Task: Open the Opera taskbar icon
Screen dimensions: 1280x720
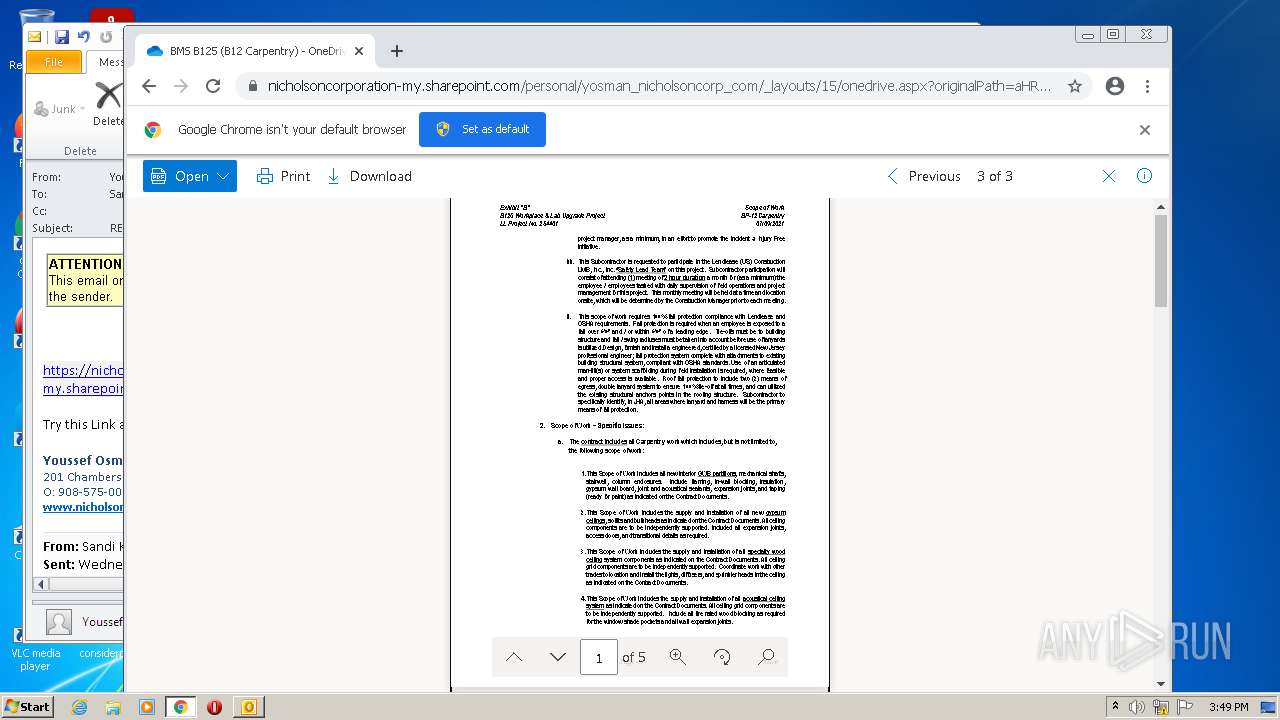Action: (x=214, y=707)
